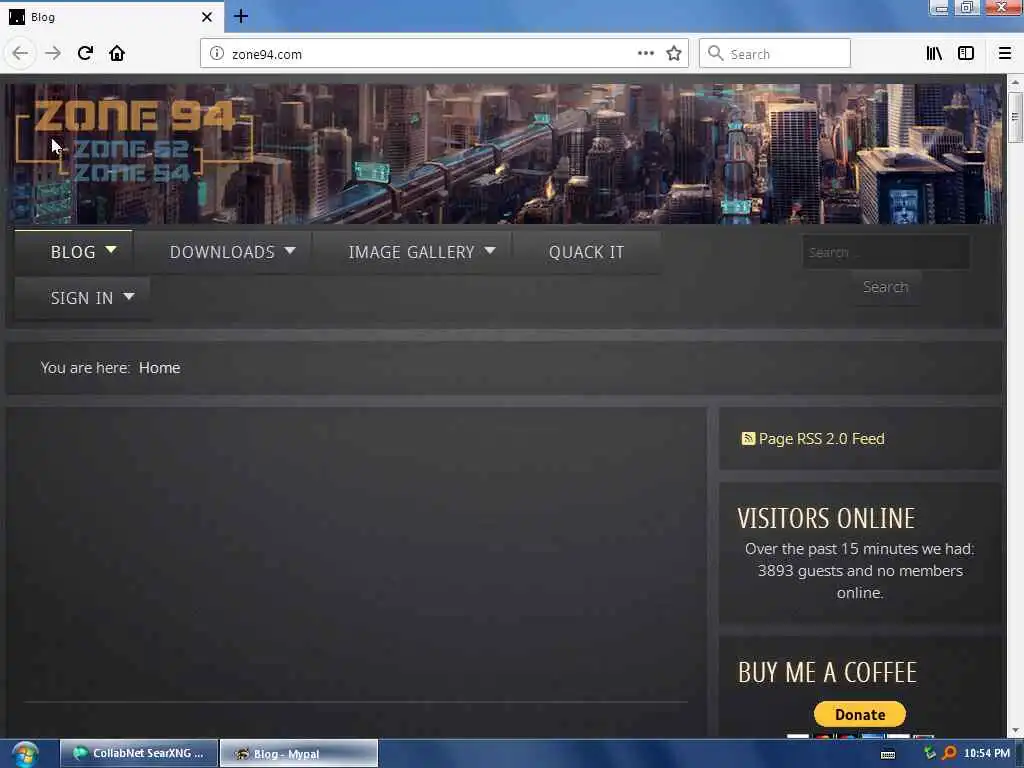Click the site Search button
The height and width of the screenshot is (768, 1024).
tap(886, 287)
